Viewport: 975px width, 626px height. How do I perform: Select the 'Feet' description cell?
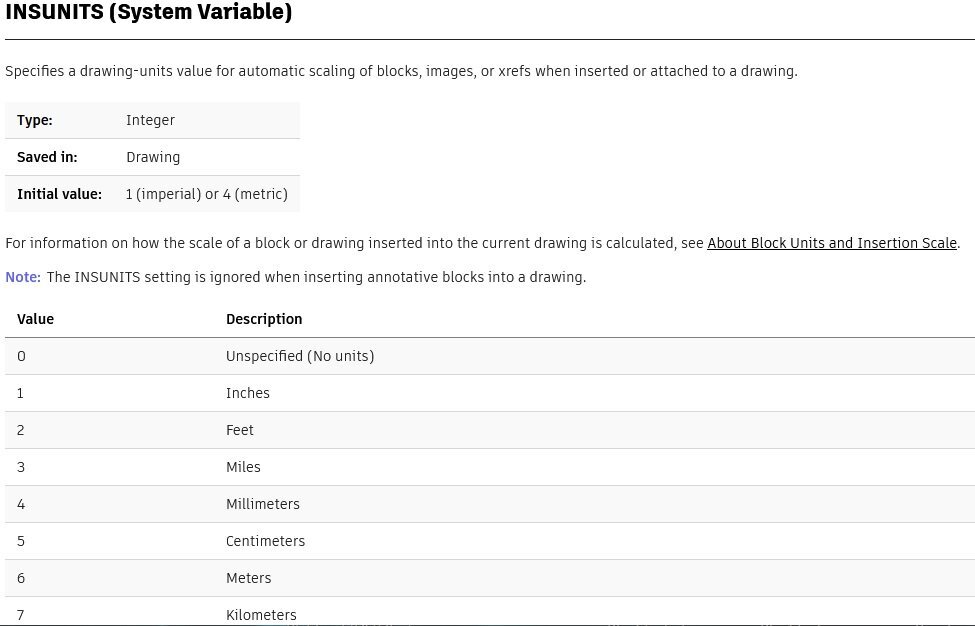pos(240,430)
